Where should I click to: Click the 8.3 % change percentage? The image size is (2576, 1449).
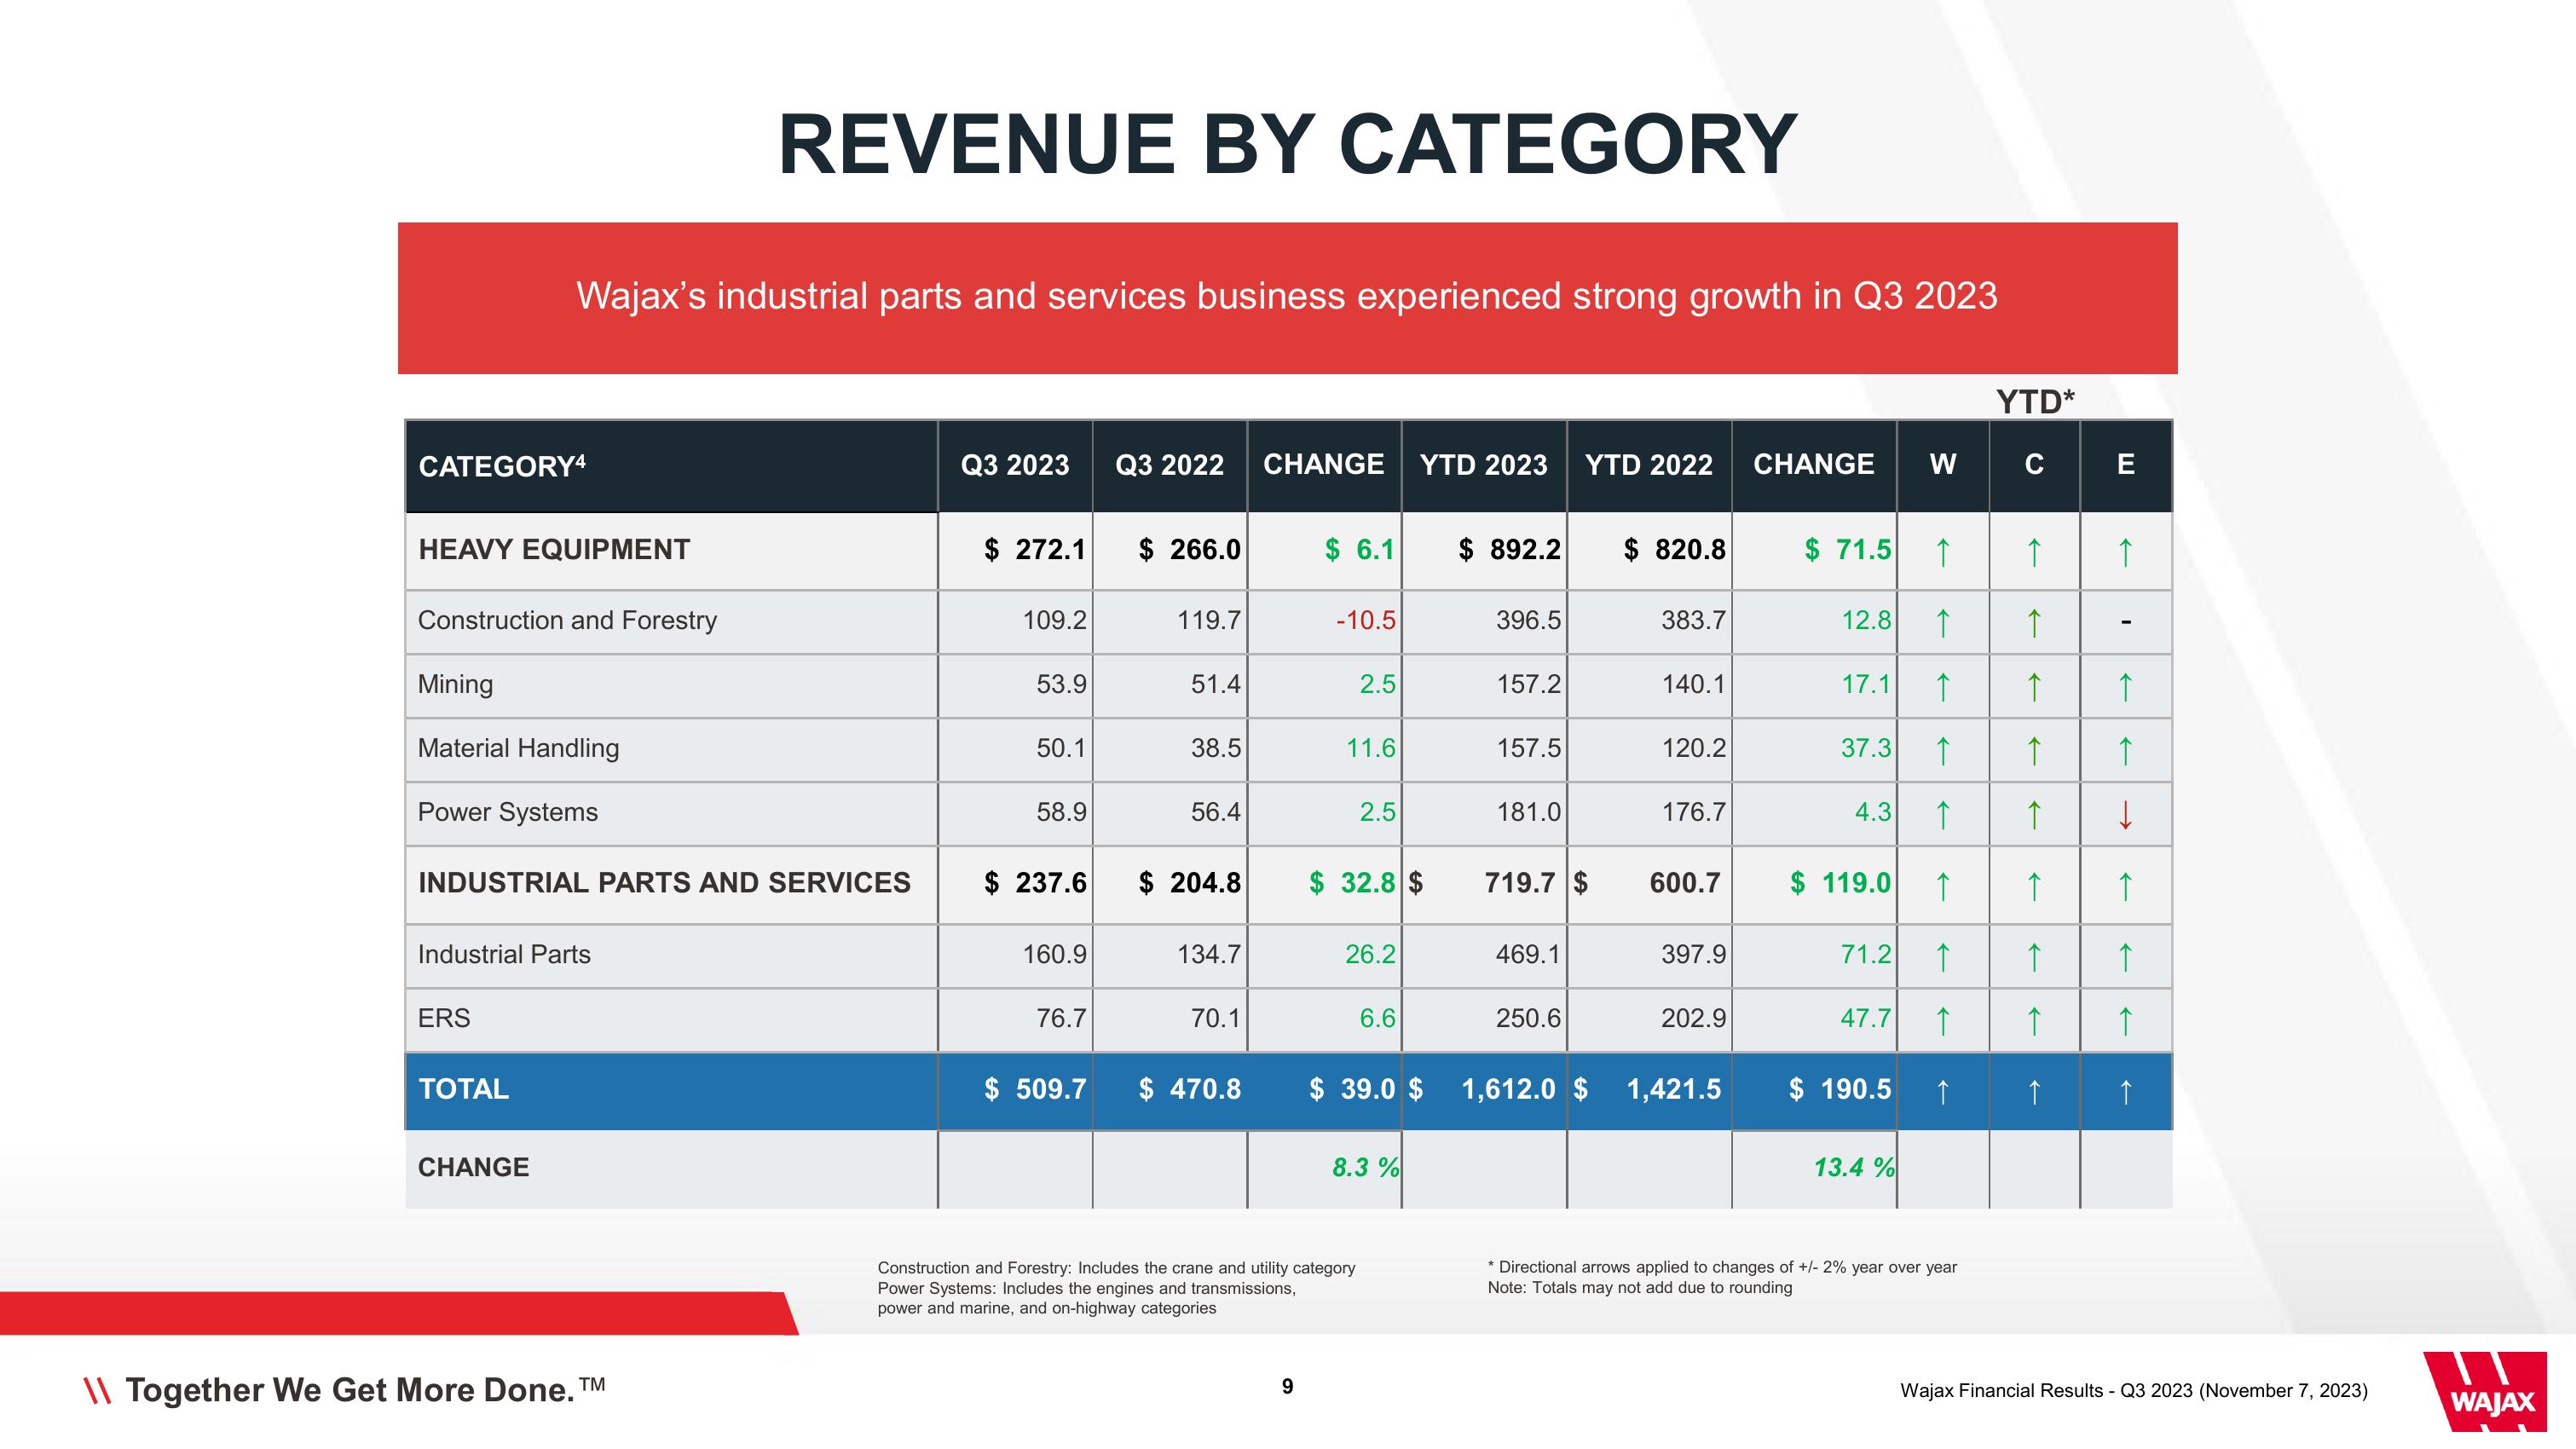coord(1366,1168)
